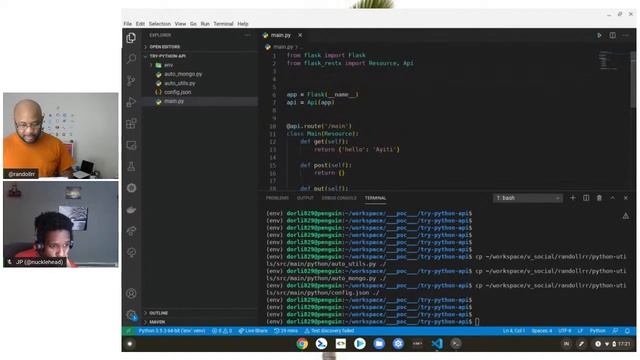The height and width of the screenshot is (360, 640).
Task: Split the editor to the right
Action: (613, 36)
